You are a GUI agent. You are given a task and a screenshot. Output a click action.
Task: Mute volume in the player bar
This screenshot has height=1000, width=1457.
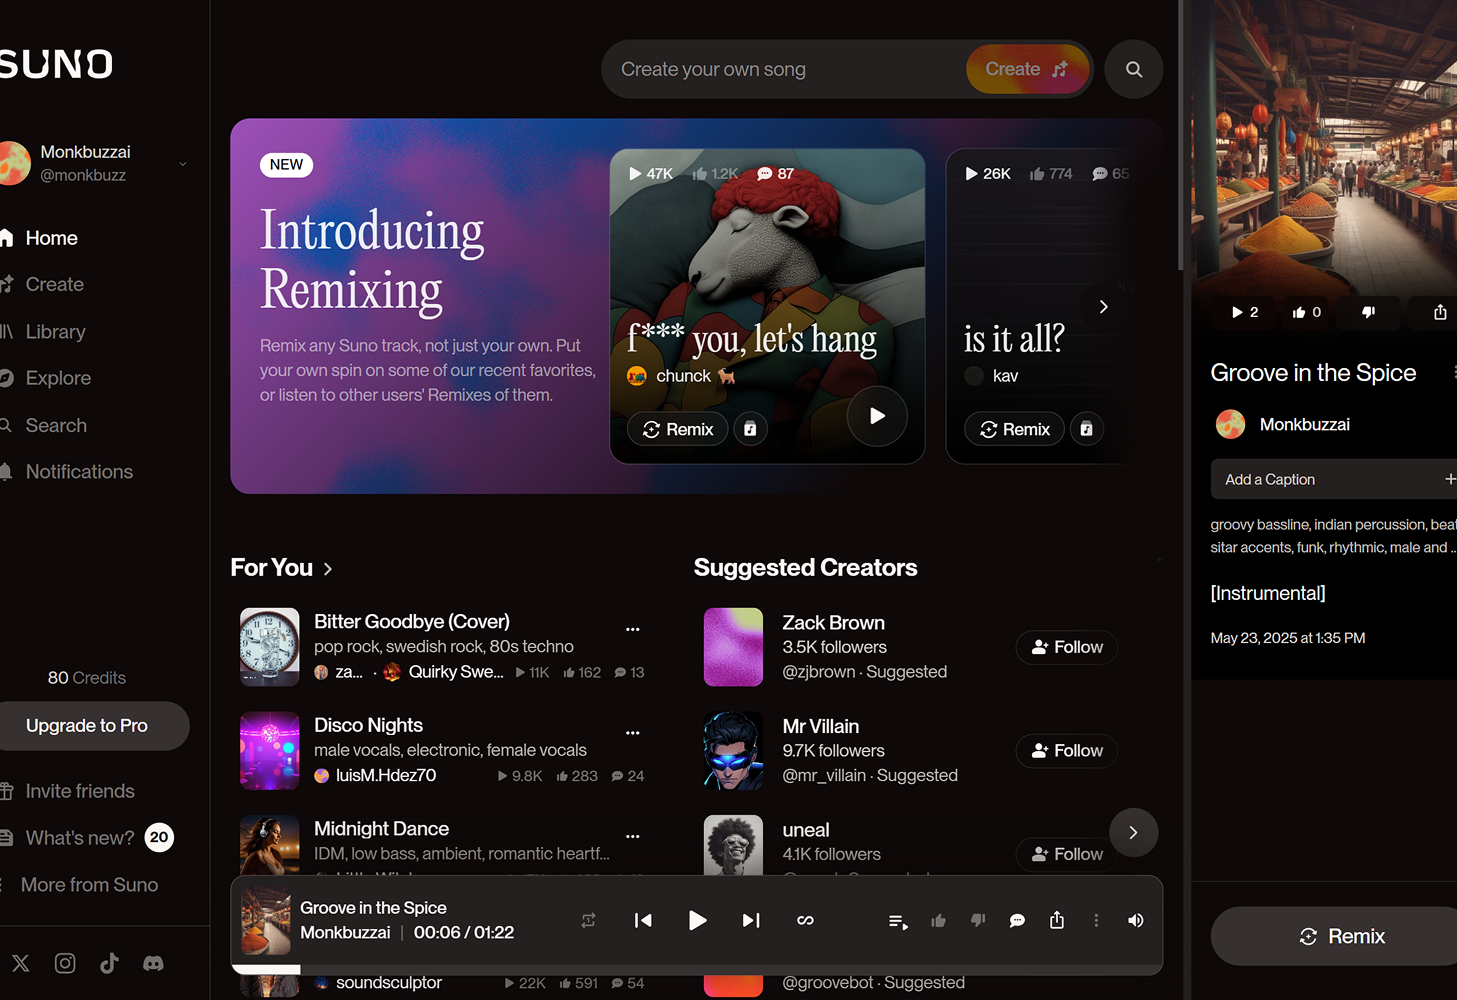pyautogui.click(x=1136, y=920)
